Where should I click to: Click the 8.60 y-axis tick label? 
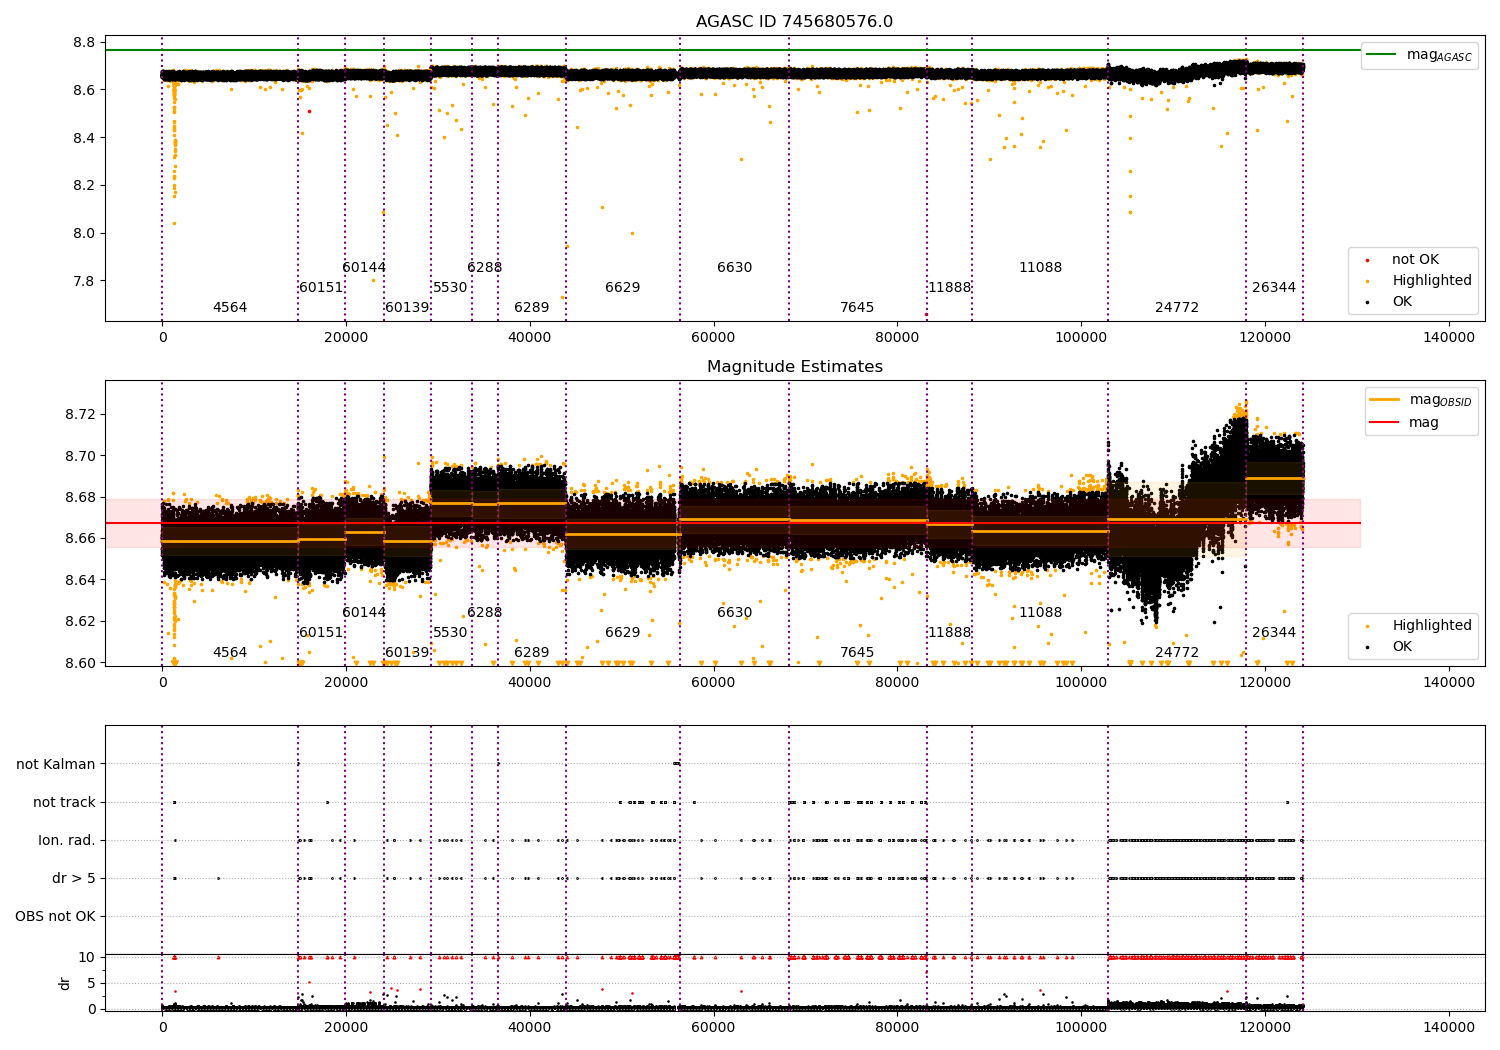(x=80, y=663)
